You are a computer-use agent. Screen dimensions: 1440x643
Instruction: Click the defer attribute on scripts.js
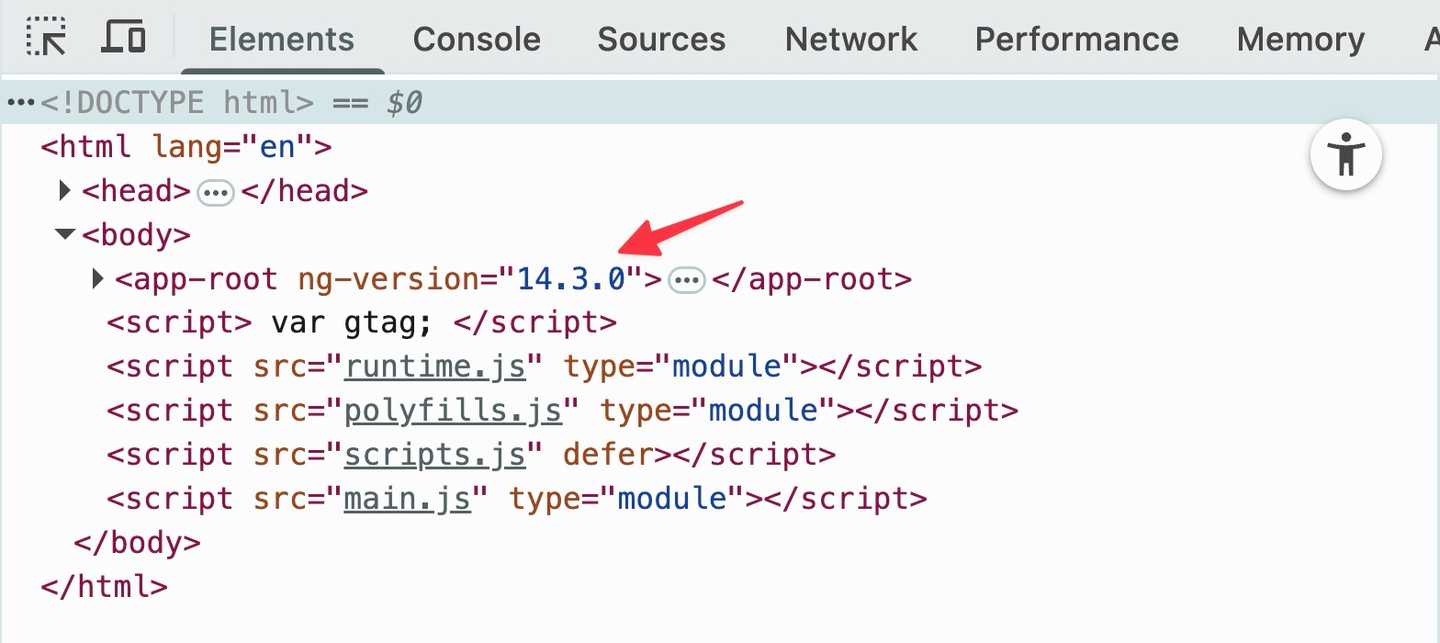pos(607,455)
